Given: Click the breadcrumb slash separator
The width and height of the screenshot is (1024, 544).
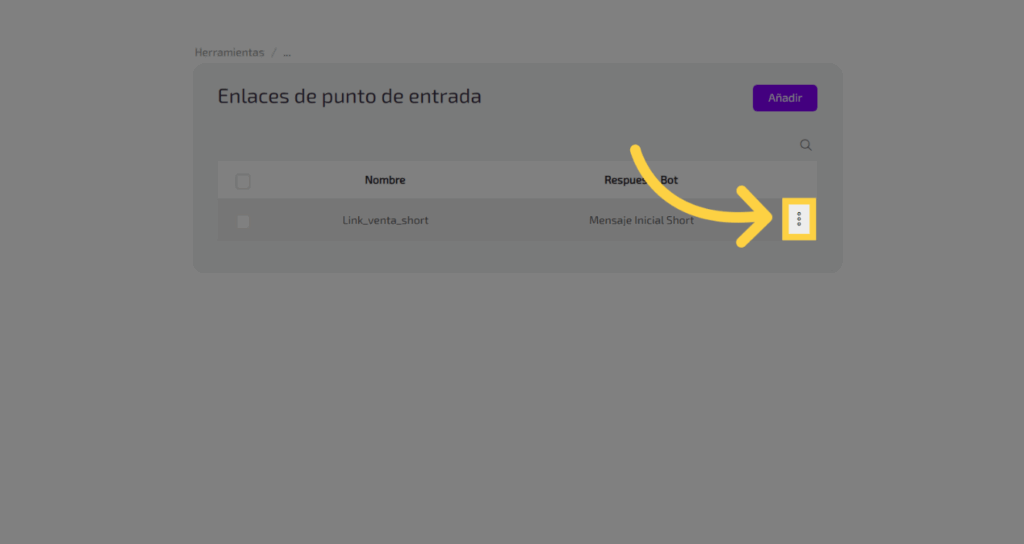Looking at the screenshot, I should pyautogui.click(x=273, y=52).
